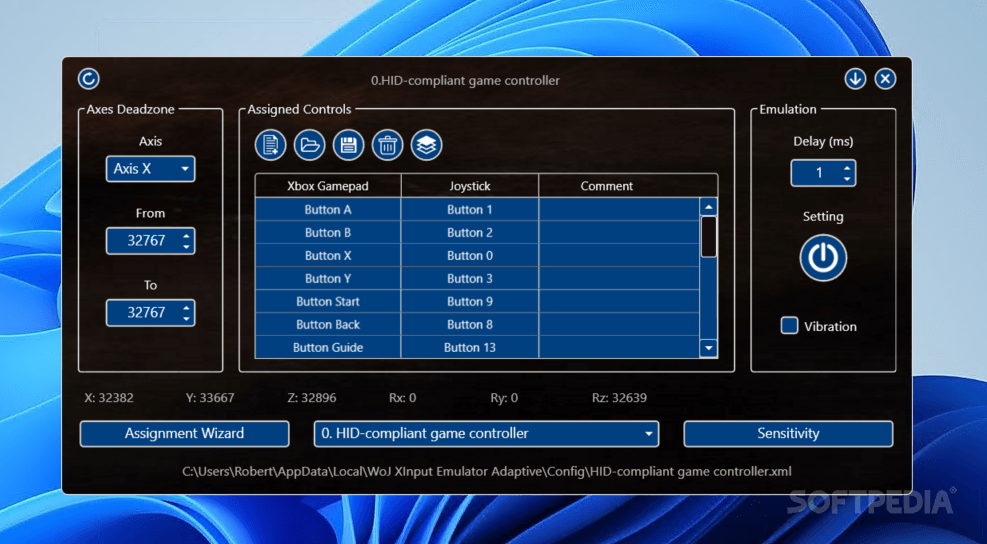The width and height of the screenshot is (987, 544).
Task: Click the Button 1 joystick cell
Action: 470,210
